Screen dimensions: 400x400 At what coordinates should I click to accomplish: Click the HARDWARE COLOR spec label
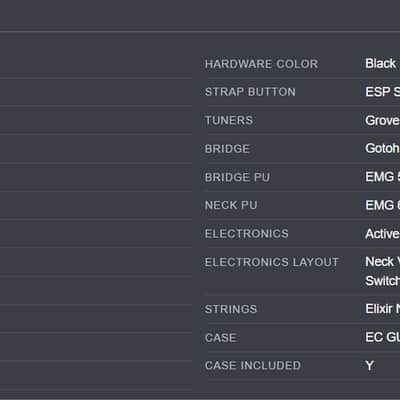(261, 64)
